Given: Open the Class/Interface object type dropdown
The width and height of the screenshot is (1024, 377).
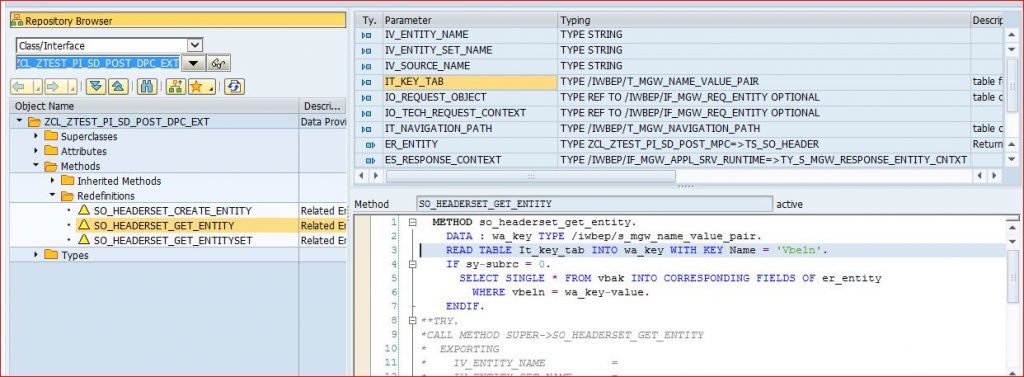Looking at the screenshot, I should pyautogui.click(x=195, y=46).
